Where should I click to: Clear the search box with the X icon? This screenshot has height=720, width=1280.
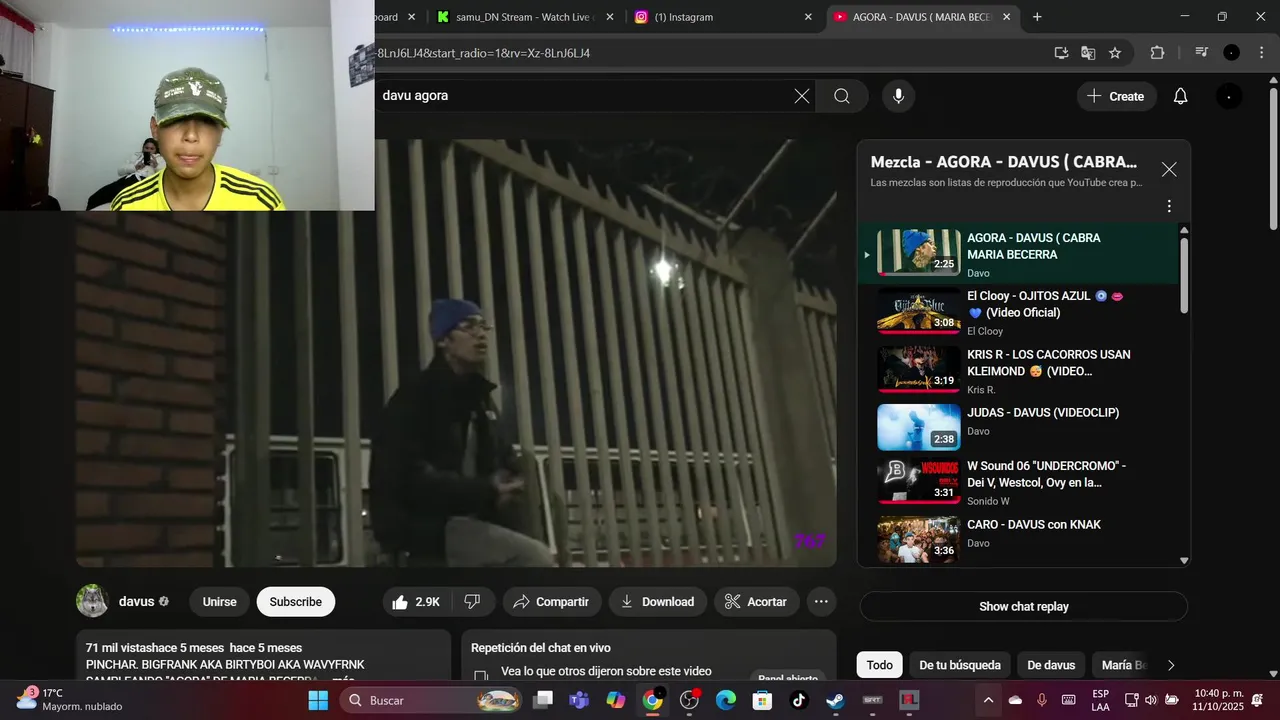802,96
